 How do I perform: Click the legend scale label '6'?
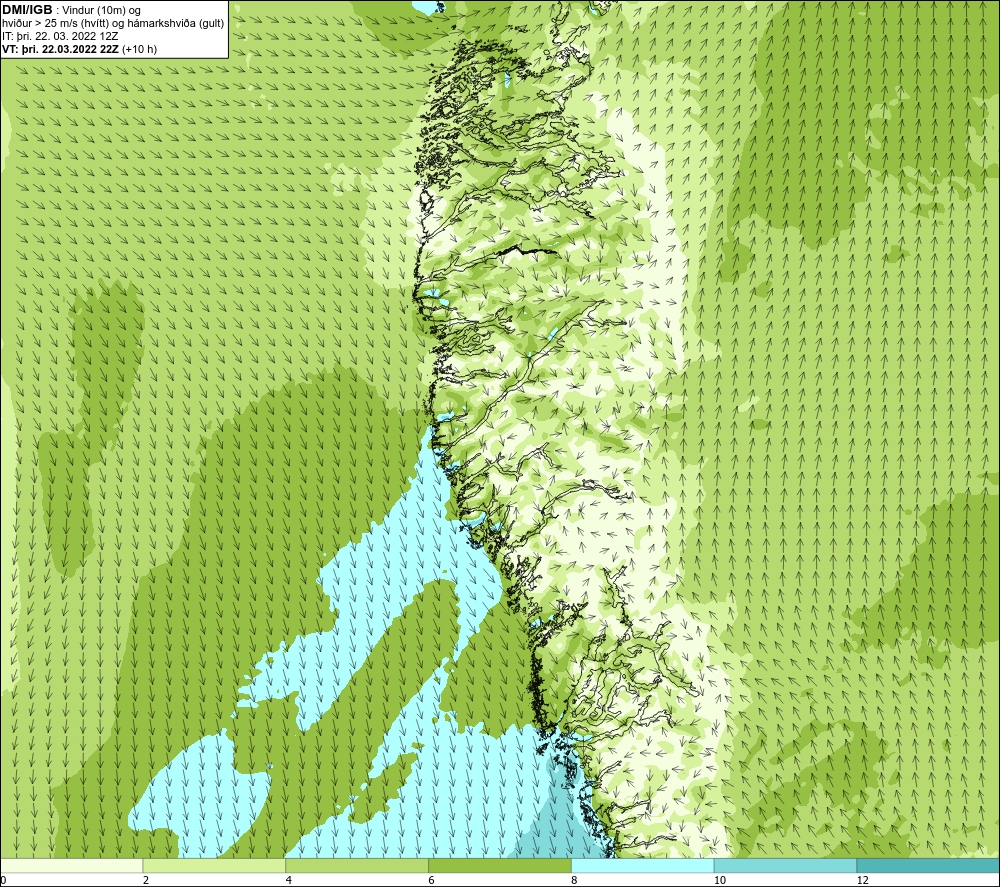click(x=432, y=880)
